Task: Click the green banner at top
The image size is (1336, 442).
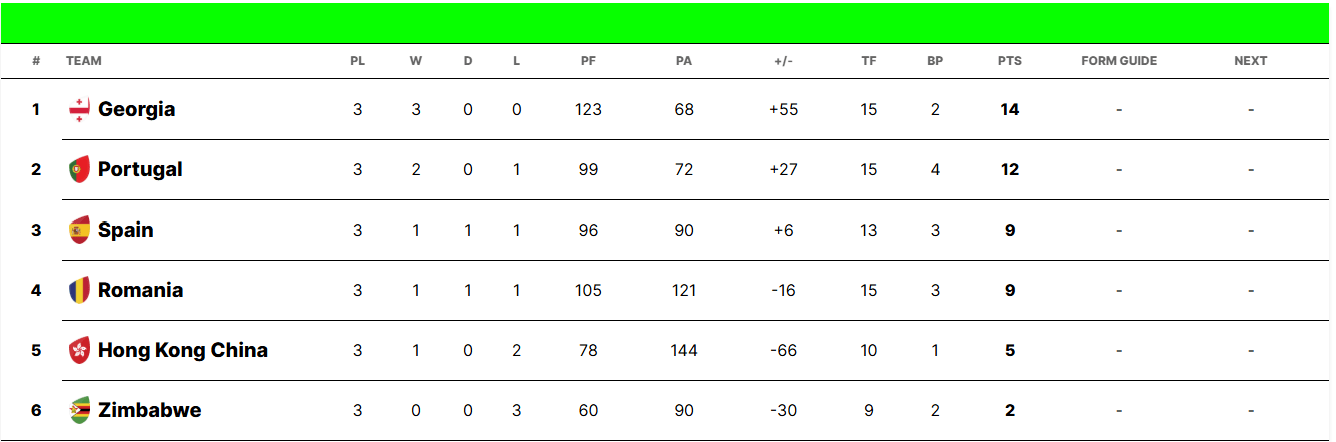Action: pyautogui.click(x=666, y=23)
